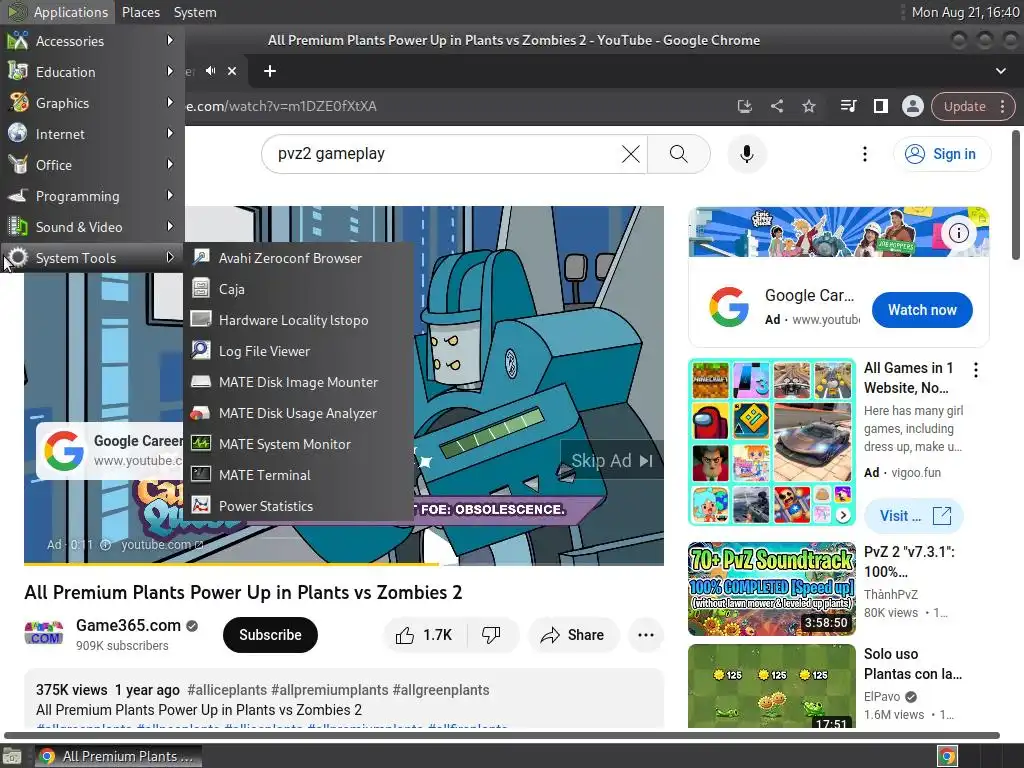Open Hardware Locality lstopo
The width and height of the screenshot is (1024, 768).
pyautogui.click(x=298, y=320)
